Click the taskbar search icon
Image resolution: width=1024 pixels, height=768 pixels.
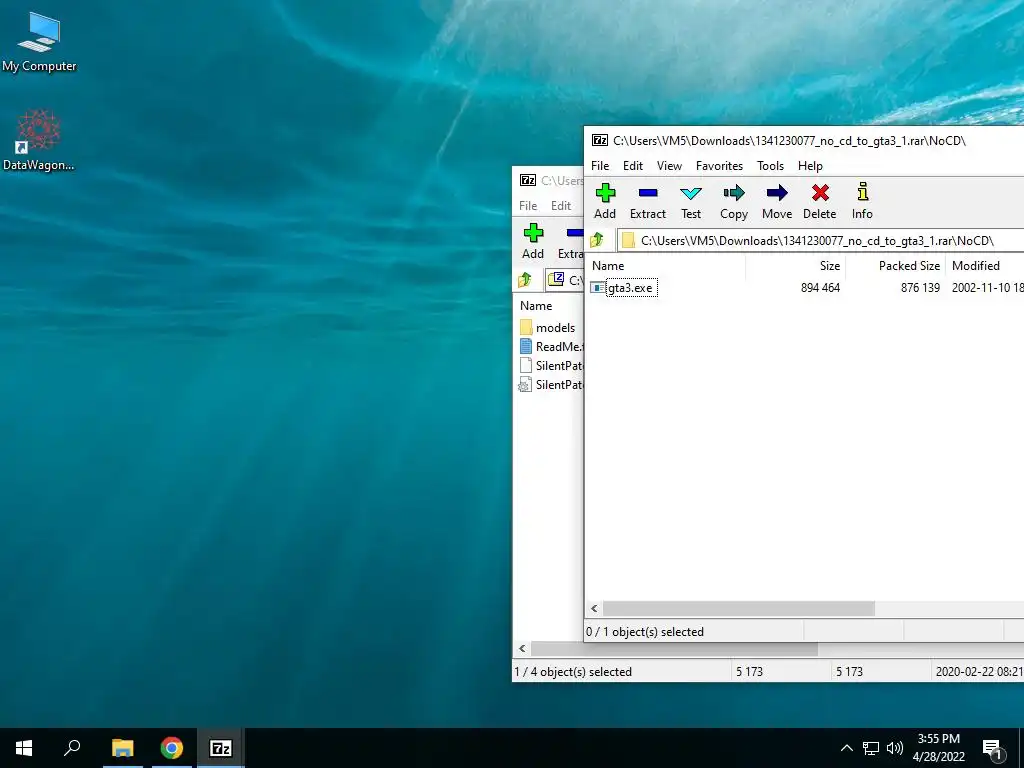click(x=72, y=748)
